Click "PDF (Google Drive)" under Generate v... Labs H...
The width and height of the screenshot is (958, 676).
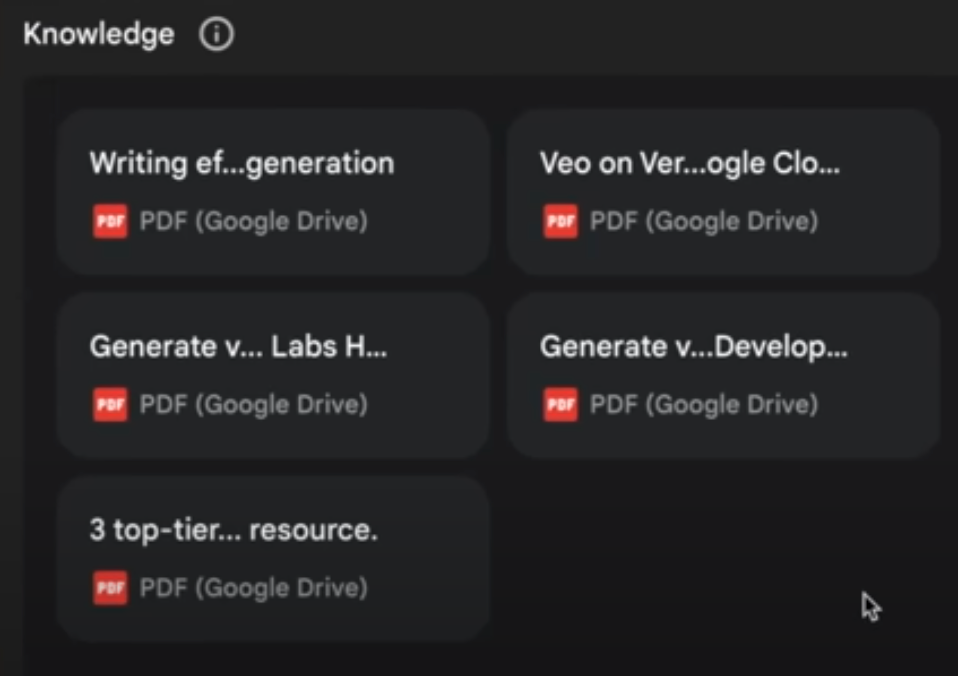[253, 404]
